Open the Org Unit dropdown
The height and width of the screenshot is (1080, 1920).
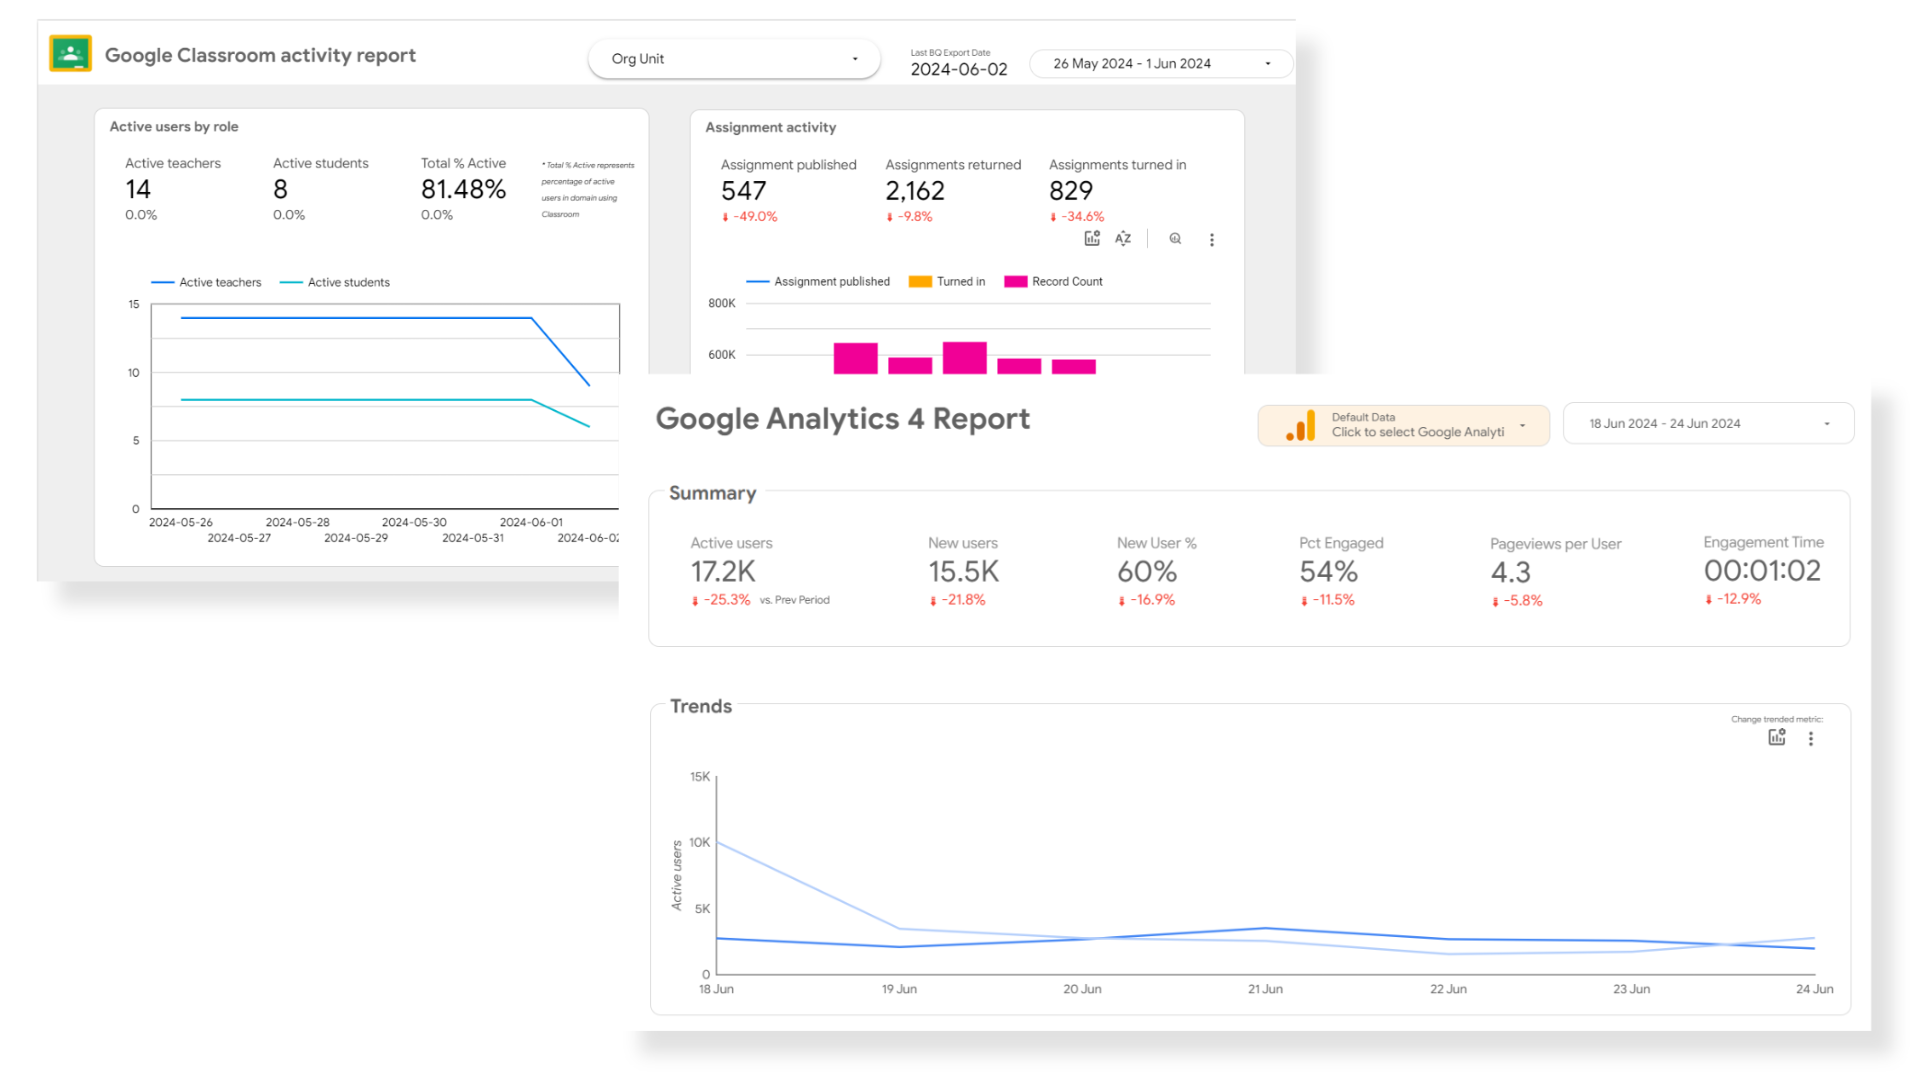coord(734,59)
